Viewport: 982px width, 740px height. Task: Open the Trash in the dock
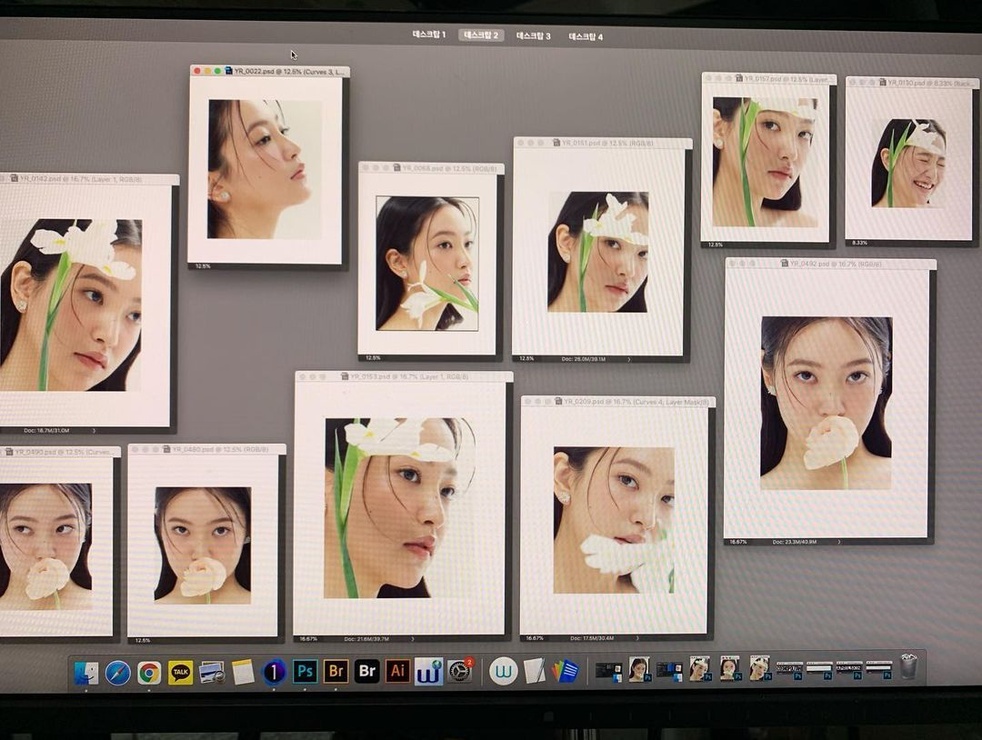pyautogui.click(x=909, y=667)
